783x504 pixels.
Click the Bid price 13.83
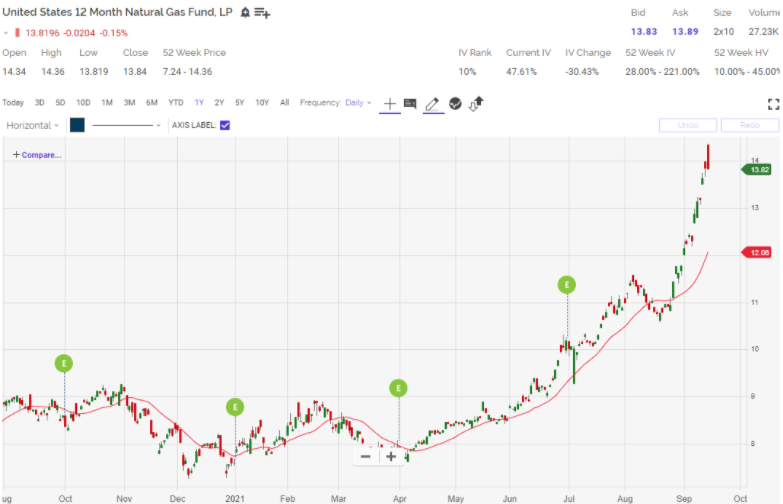point(644,32)
